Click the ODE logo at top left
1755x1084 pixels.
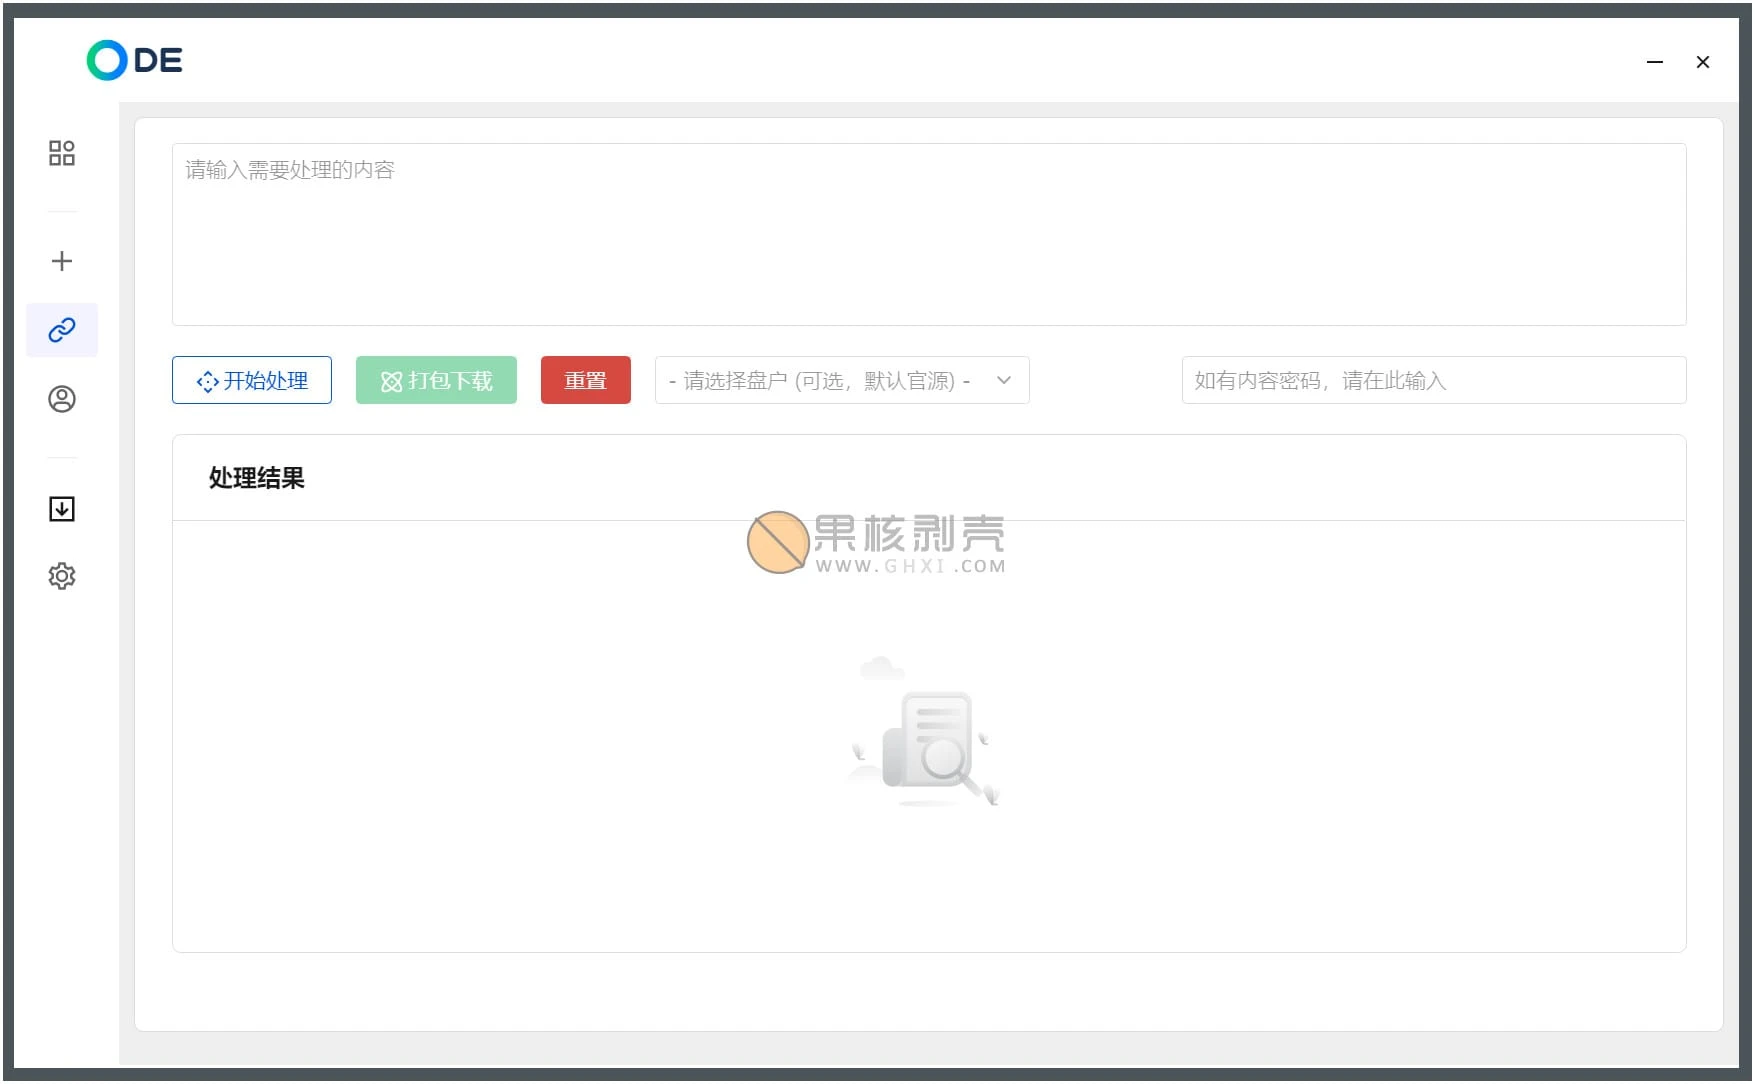click(135, 61)
